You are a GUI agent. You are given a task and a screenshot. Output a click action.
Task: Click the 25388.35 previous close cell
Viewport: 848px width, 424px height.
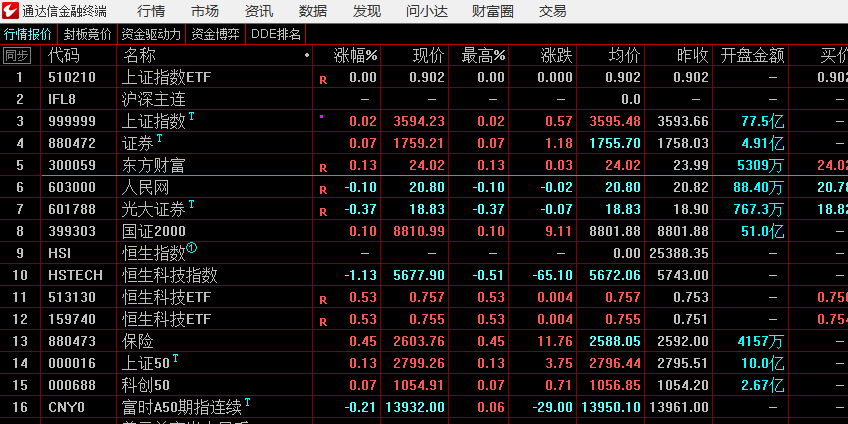tap(679, 253)
